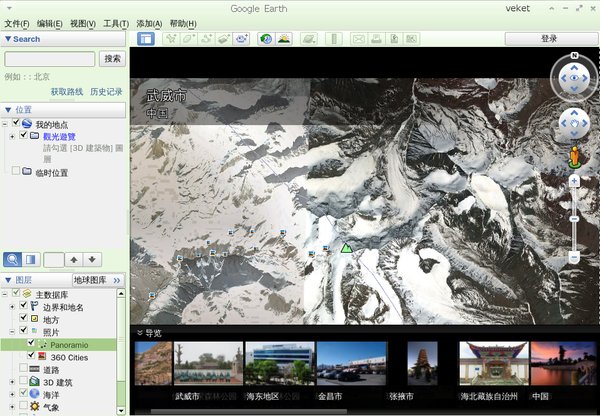Click the magnifier search icon in Places panel

(13, 259)
